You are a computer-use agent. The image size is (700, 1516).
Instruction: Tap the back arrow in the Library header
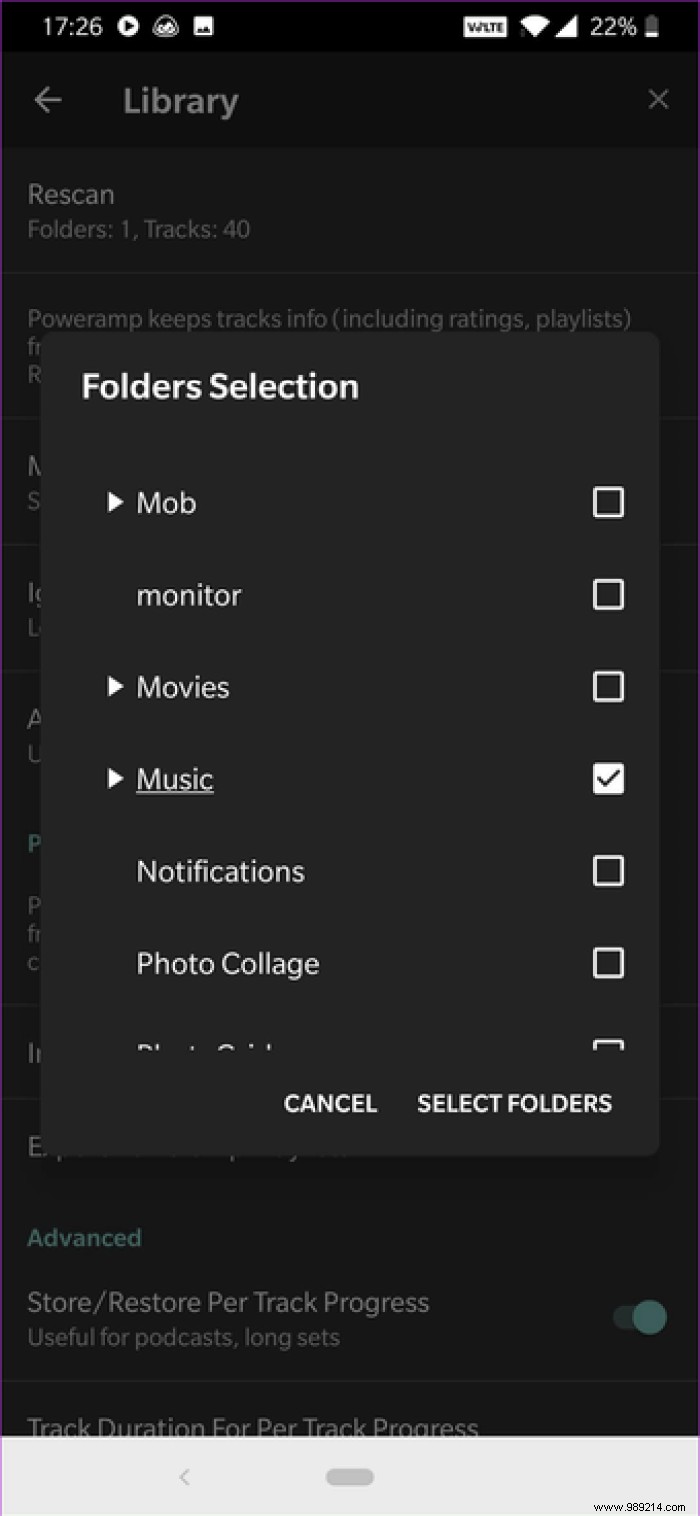47,99
